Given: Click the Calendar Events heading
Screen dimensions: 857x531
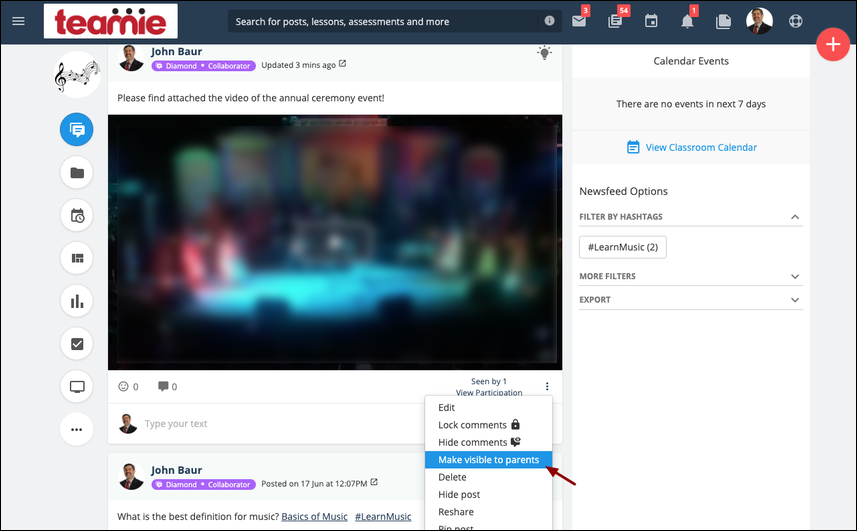Looking at the screenshot, I should click(x=691, y=61).
